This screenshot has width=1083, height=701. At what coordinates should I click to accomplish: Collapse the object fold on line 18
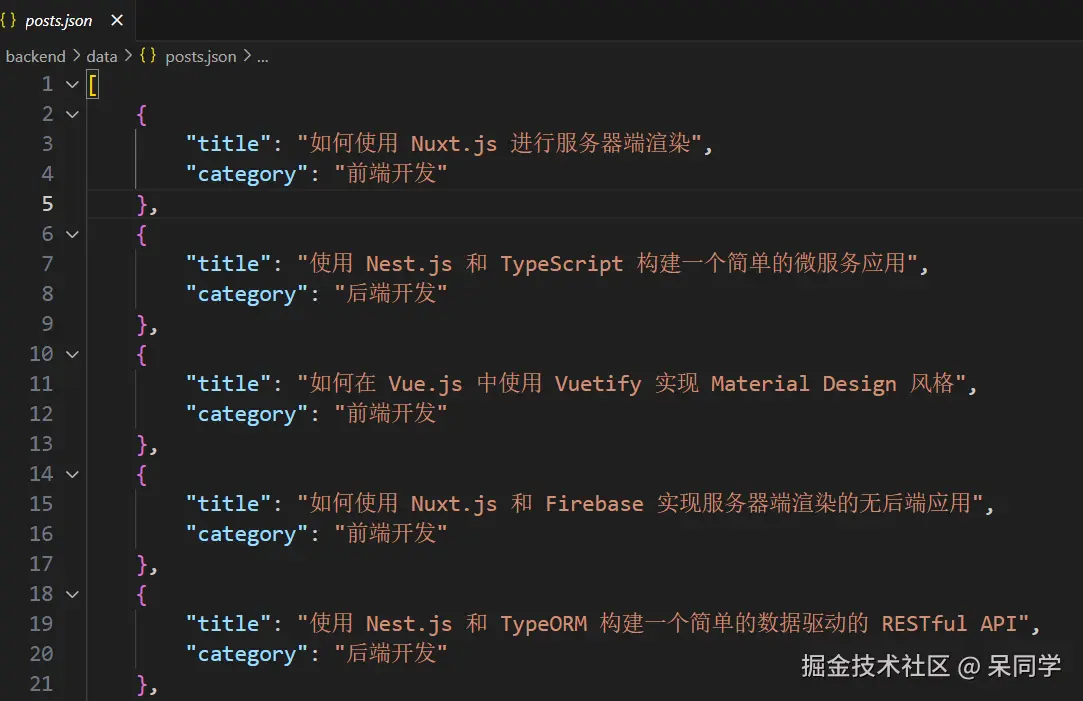click(x=72, y=594)
